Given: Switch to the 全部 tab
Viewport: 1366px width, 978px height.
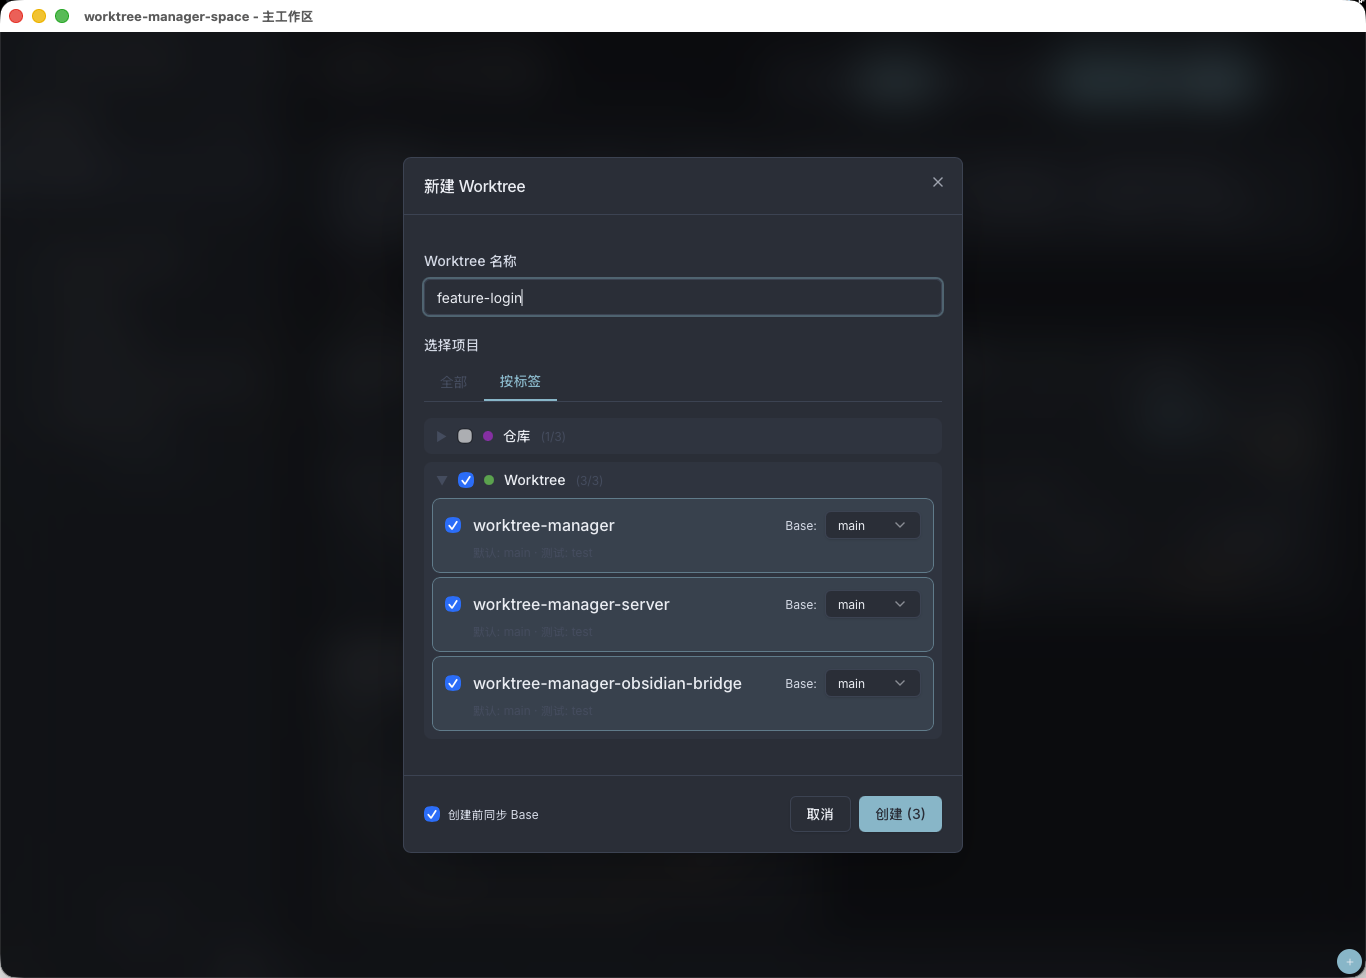Looking at the screenshot, I should point(454,382).
